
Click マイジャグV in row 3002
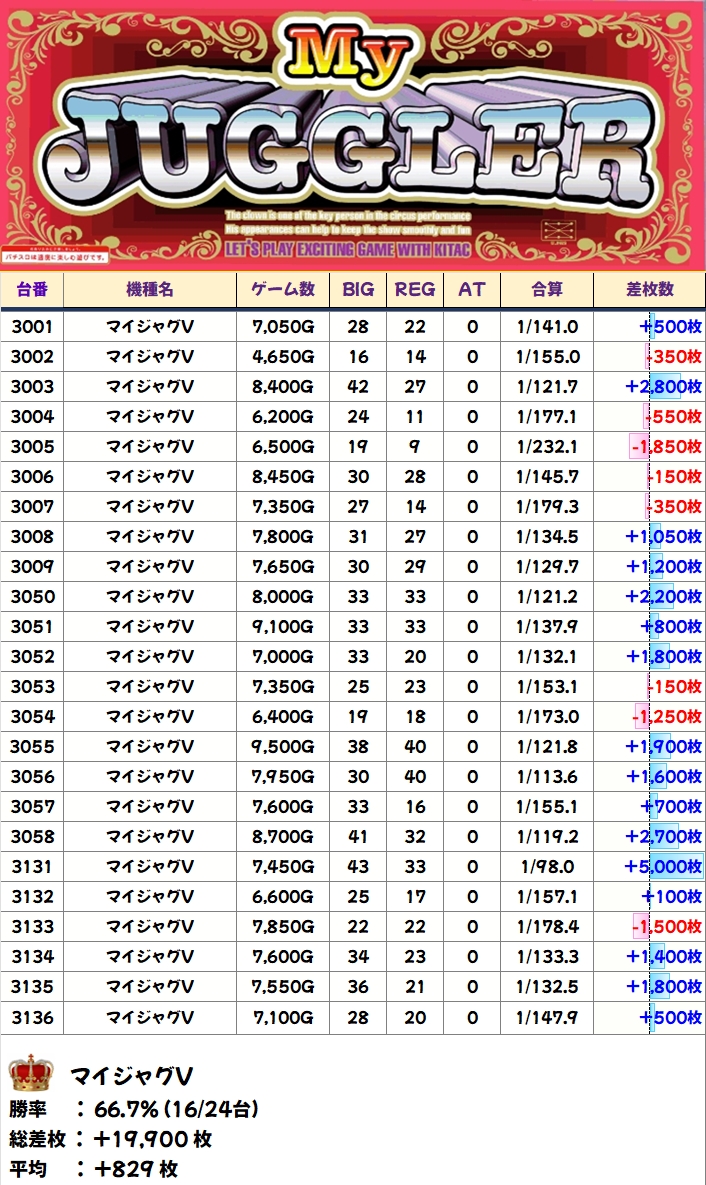[x=150, y=357]
